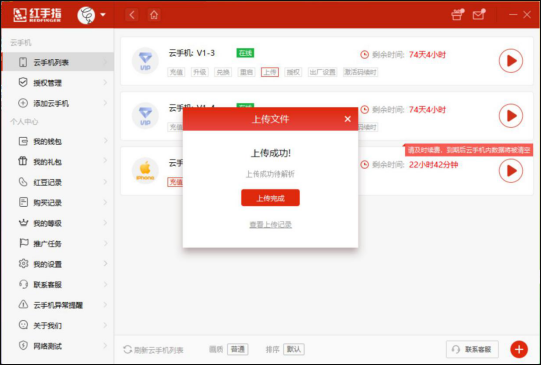
Task: Click the home icon in title bar
Action: (x=154, y=15)
